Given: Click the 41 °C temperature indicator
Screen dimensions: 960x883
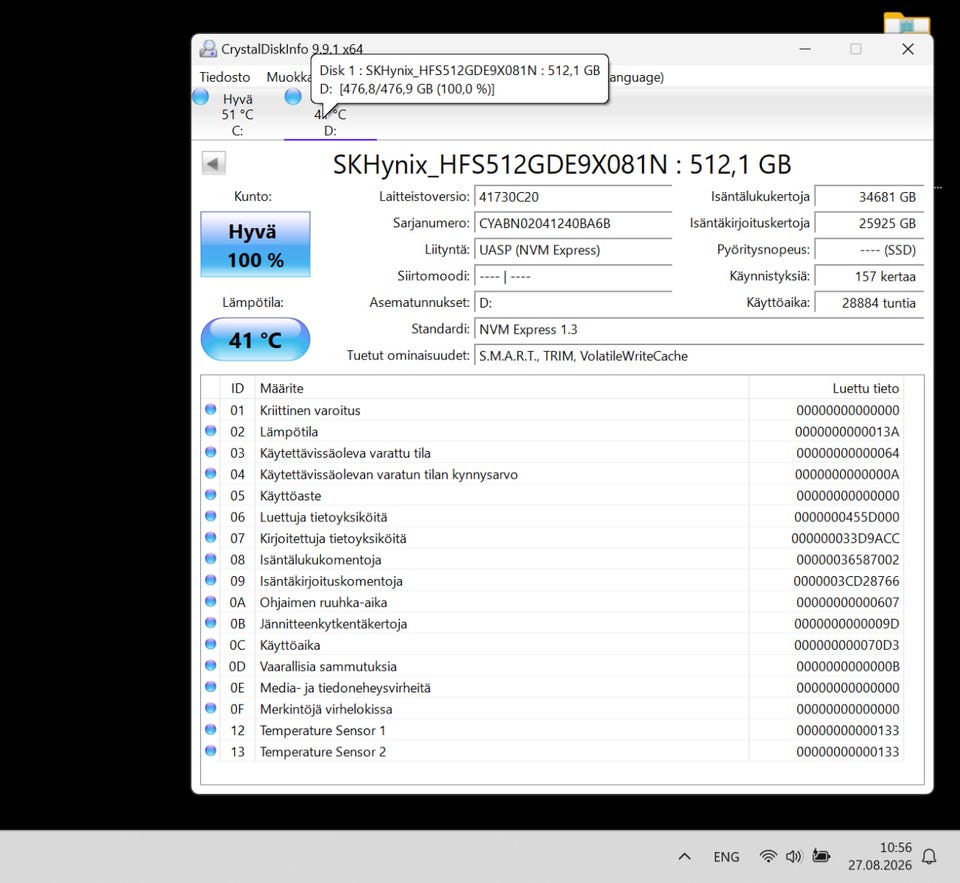Looking at the screenshot, I should point(255,340).
